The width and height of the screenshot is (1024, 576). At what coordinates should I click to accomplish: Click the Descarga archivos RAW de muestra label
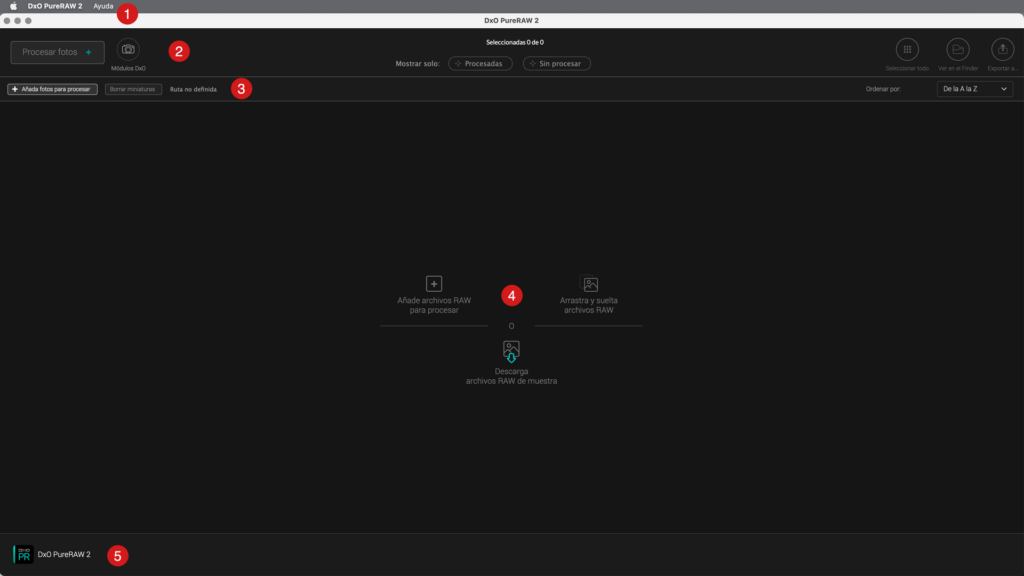coord(511,376)
